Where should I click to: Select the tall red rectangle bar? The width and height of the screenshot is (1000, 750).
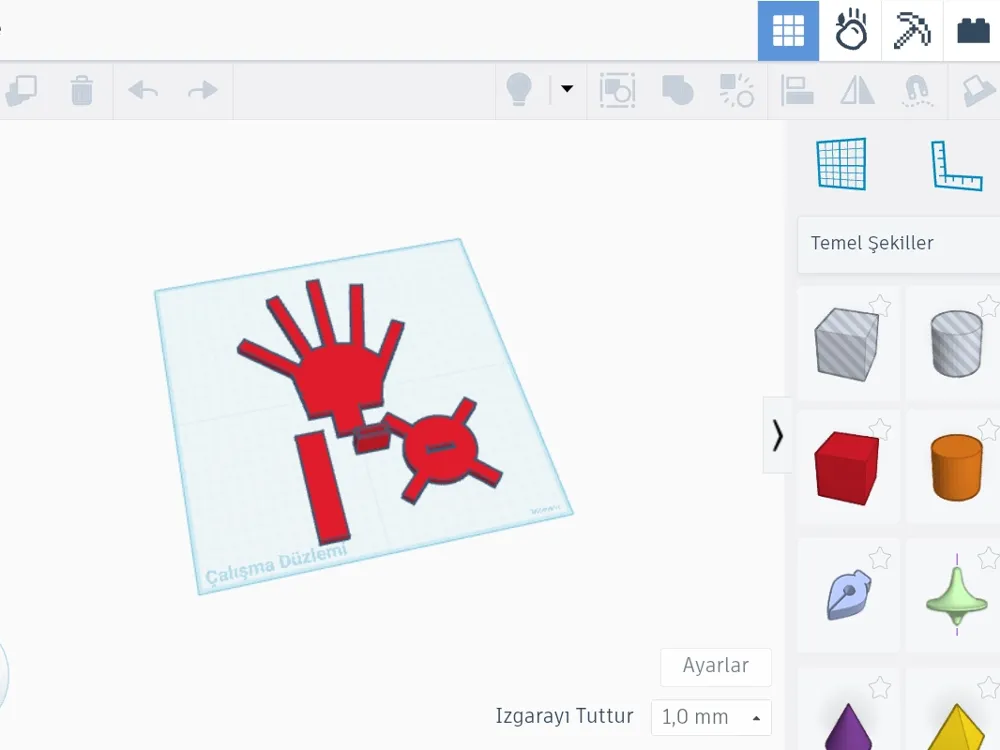coord(322,487)
